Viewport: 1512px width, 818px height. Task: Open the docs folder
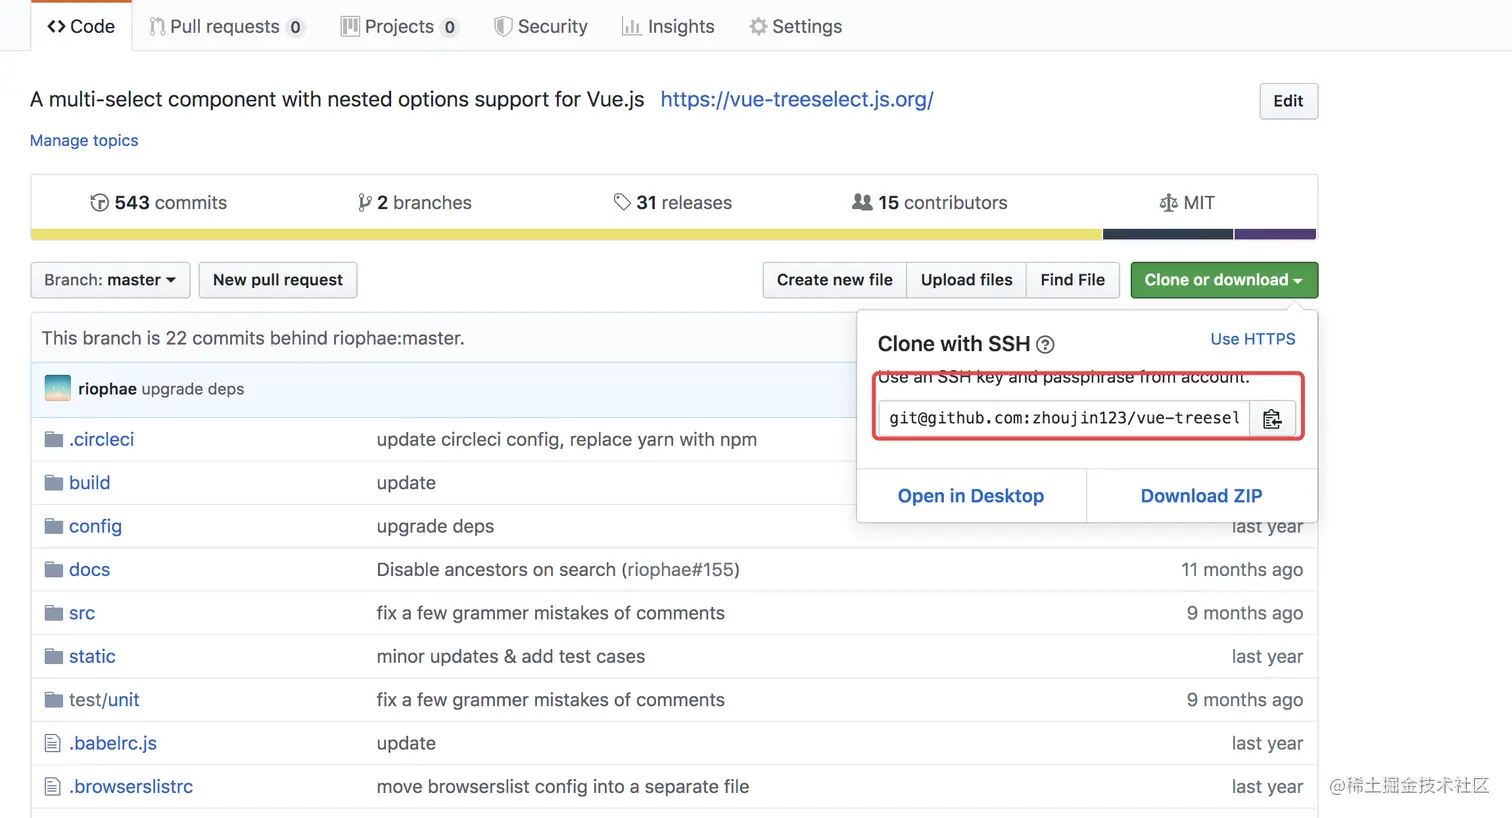(89, 570)
